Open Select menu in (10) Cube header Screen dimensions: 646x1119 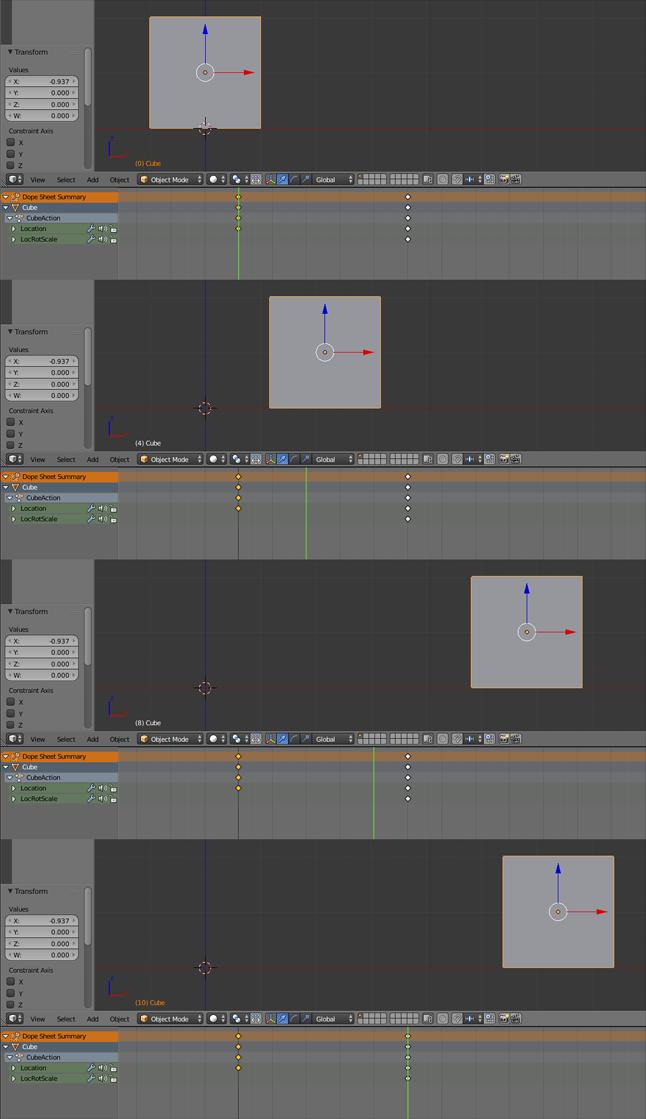click(x=66, y=1019)
